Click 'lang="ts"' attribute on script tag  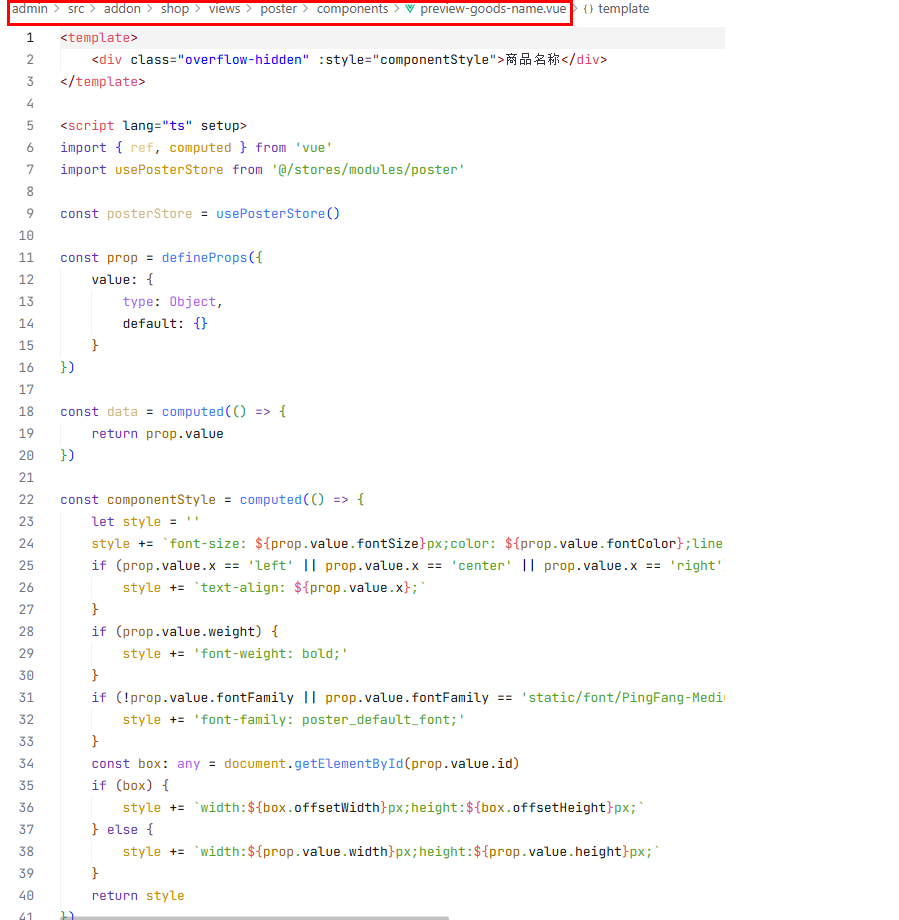[157, 126]
